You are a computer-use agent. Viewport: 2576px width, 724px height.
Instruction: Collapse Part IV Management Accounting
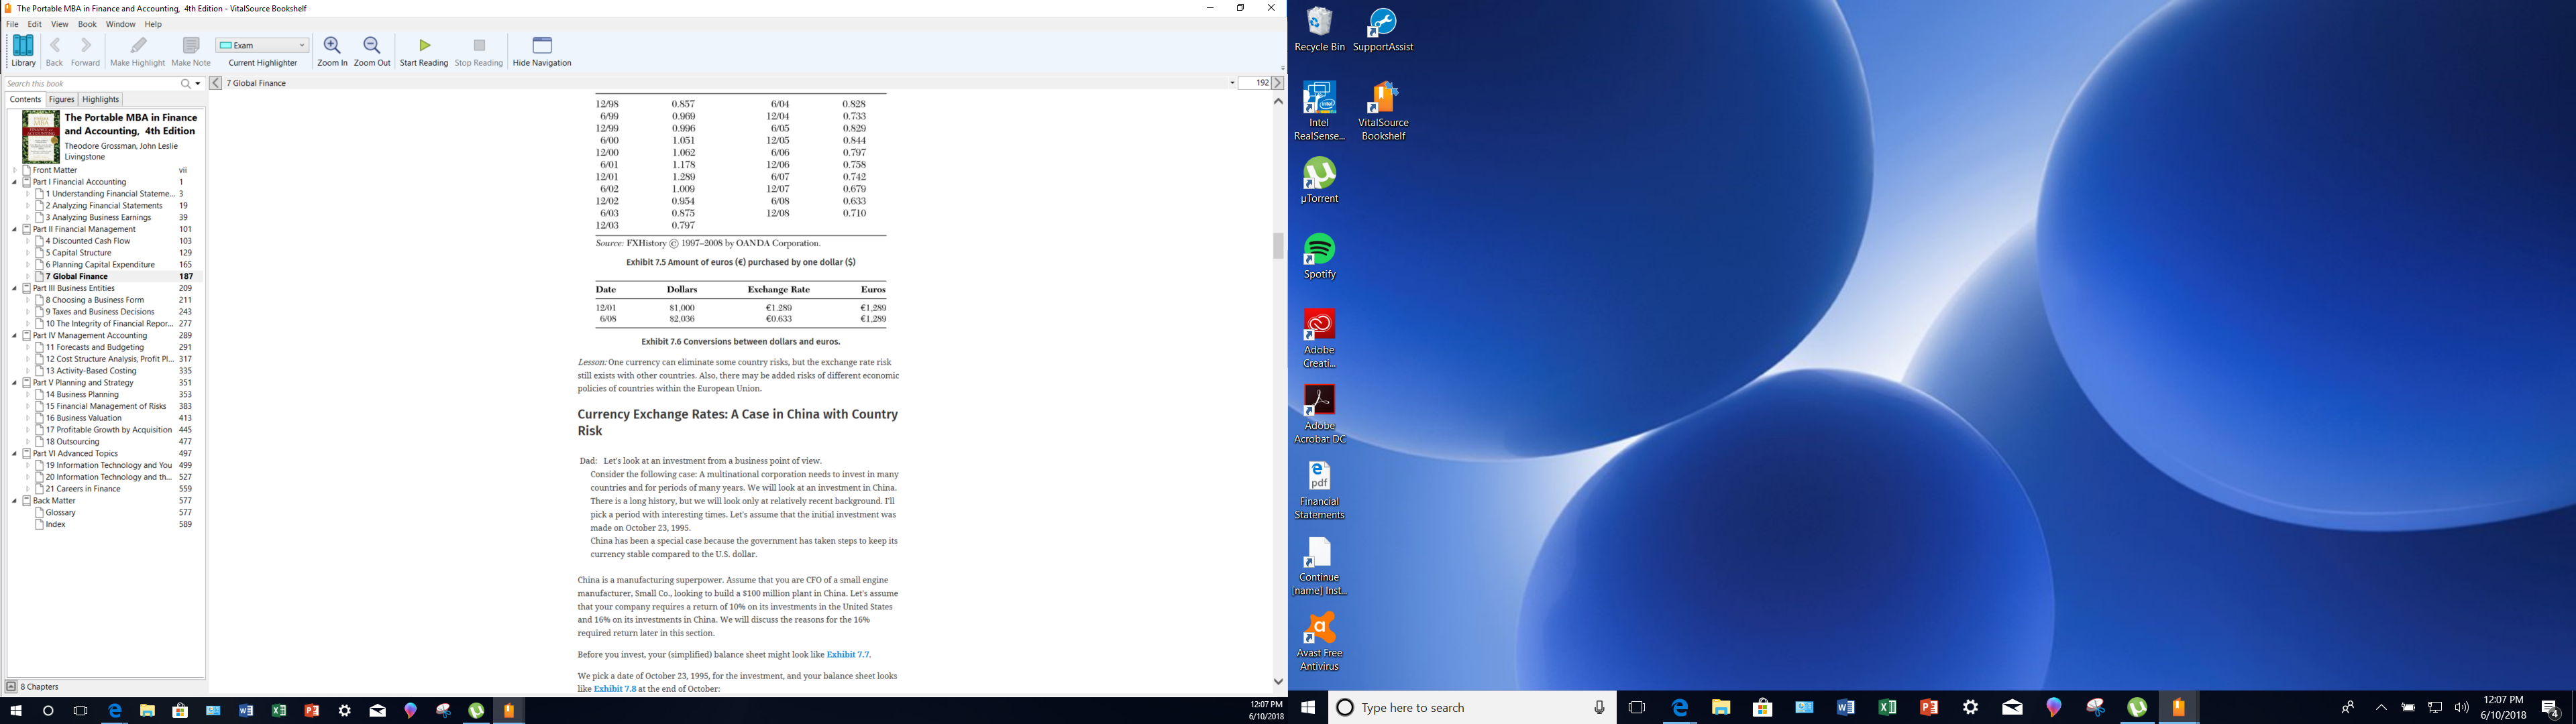tap(14, 336)
